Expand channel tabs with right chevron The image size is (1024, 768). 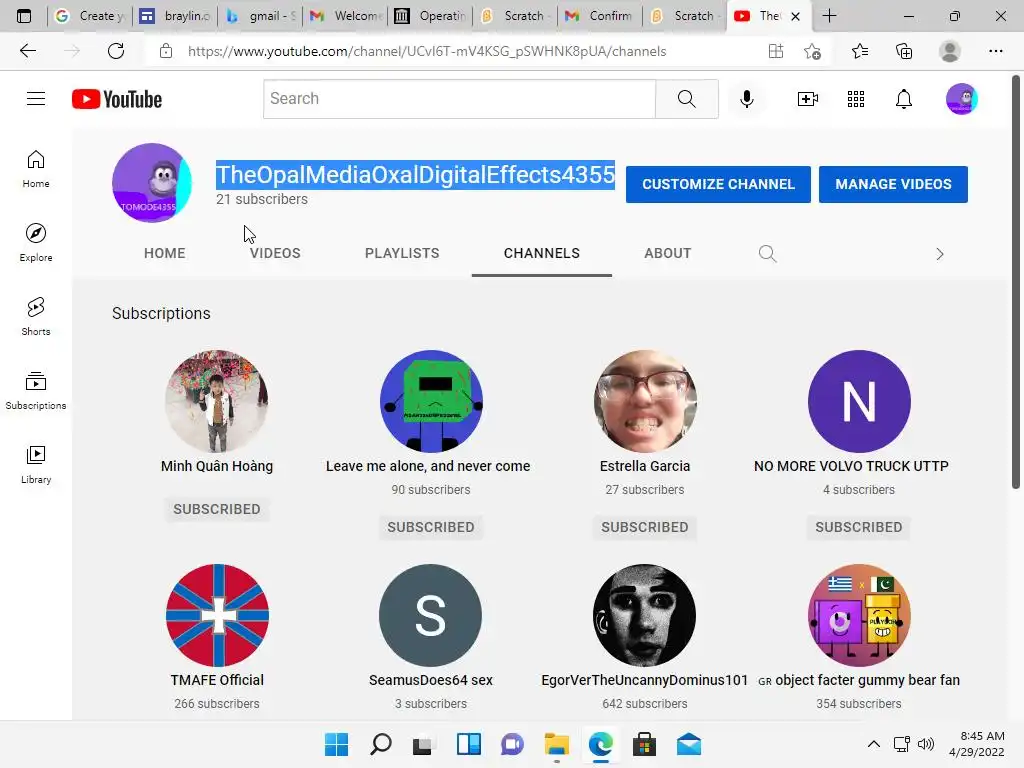(940, 254)
